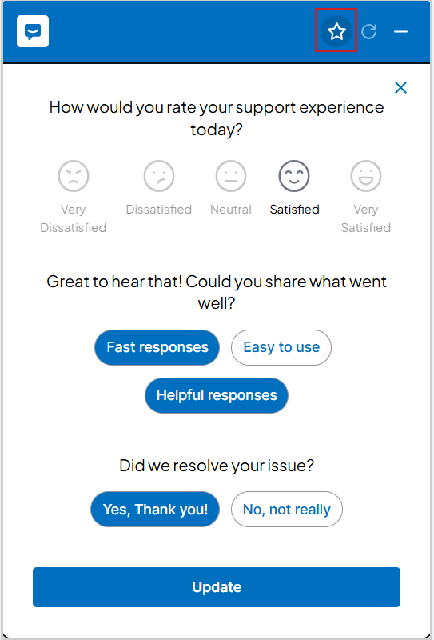
Task: Select the Very Dissatisfied angry face
Action: [73, 176]
